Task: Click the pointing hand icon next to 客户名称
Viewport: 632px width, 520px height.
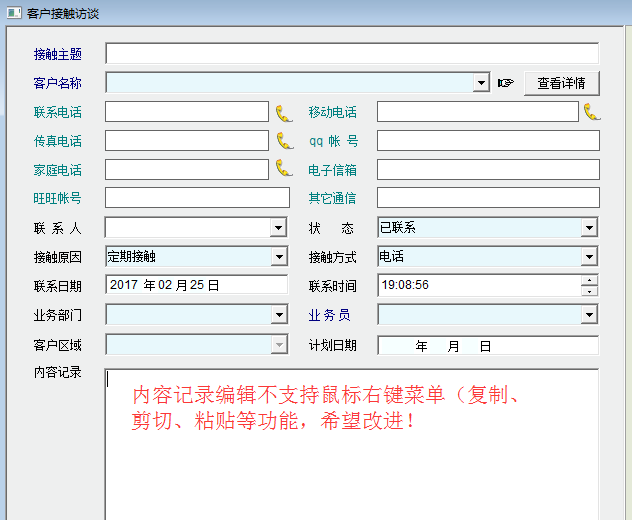Action: click(x=506, y=83)
